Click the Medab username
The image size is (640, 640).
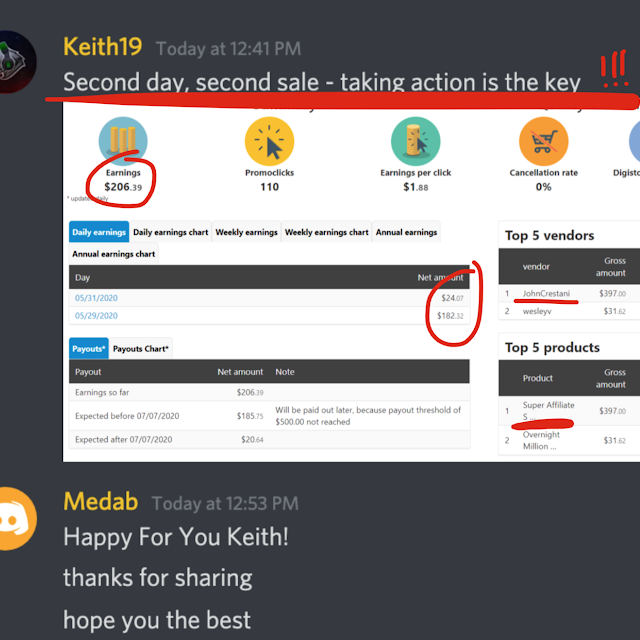click(x=100, y=501)
